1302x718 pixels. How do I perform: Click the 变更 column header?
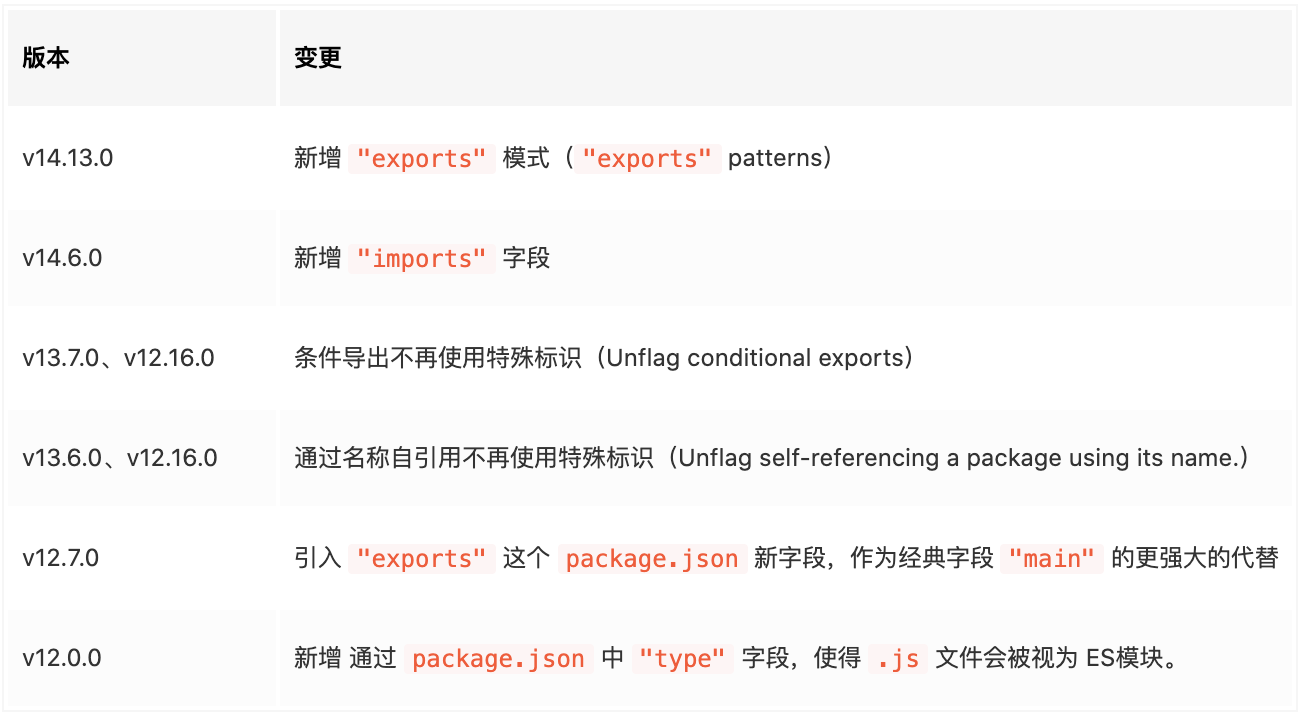318,58
